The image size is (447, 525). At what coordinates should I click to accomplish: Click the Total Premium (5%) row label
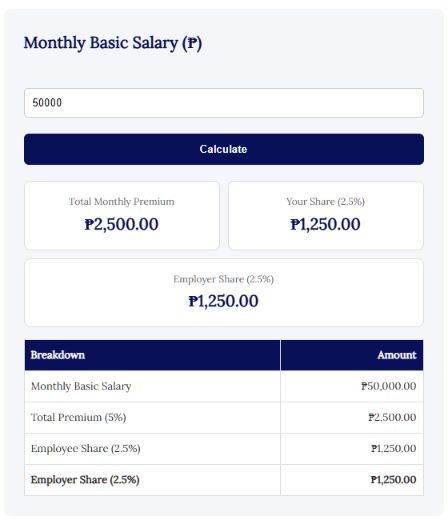coord(78,417)
